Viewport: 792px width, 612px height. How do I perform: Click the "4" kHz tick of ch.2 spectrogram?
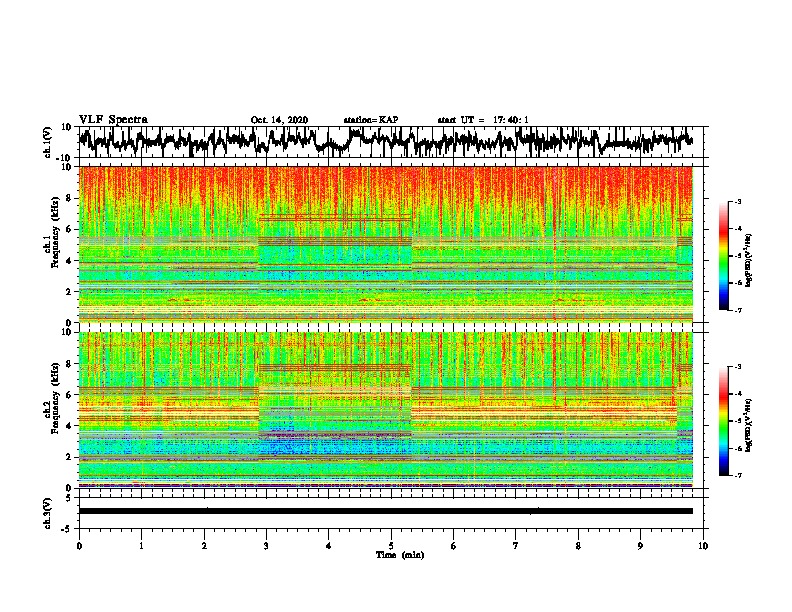69,426
